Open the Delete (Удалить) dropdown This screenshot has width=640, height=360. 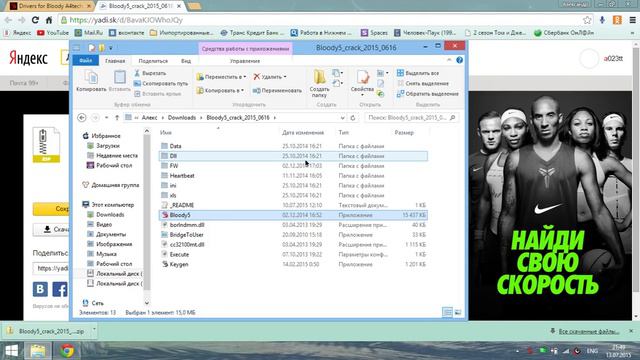pos(270,77)
